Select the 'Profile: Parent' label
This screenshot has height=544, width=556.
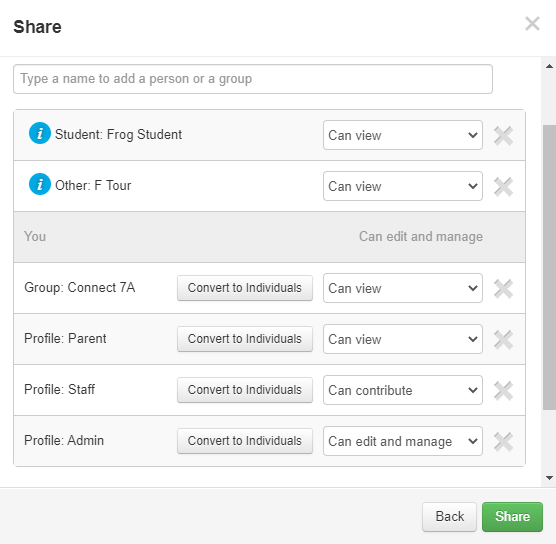(65, 339)
